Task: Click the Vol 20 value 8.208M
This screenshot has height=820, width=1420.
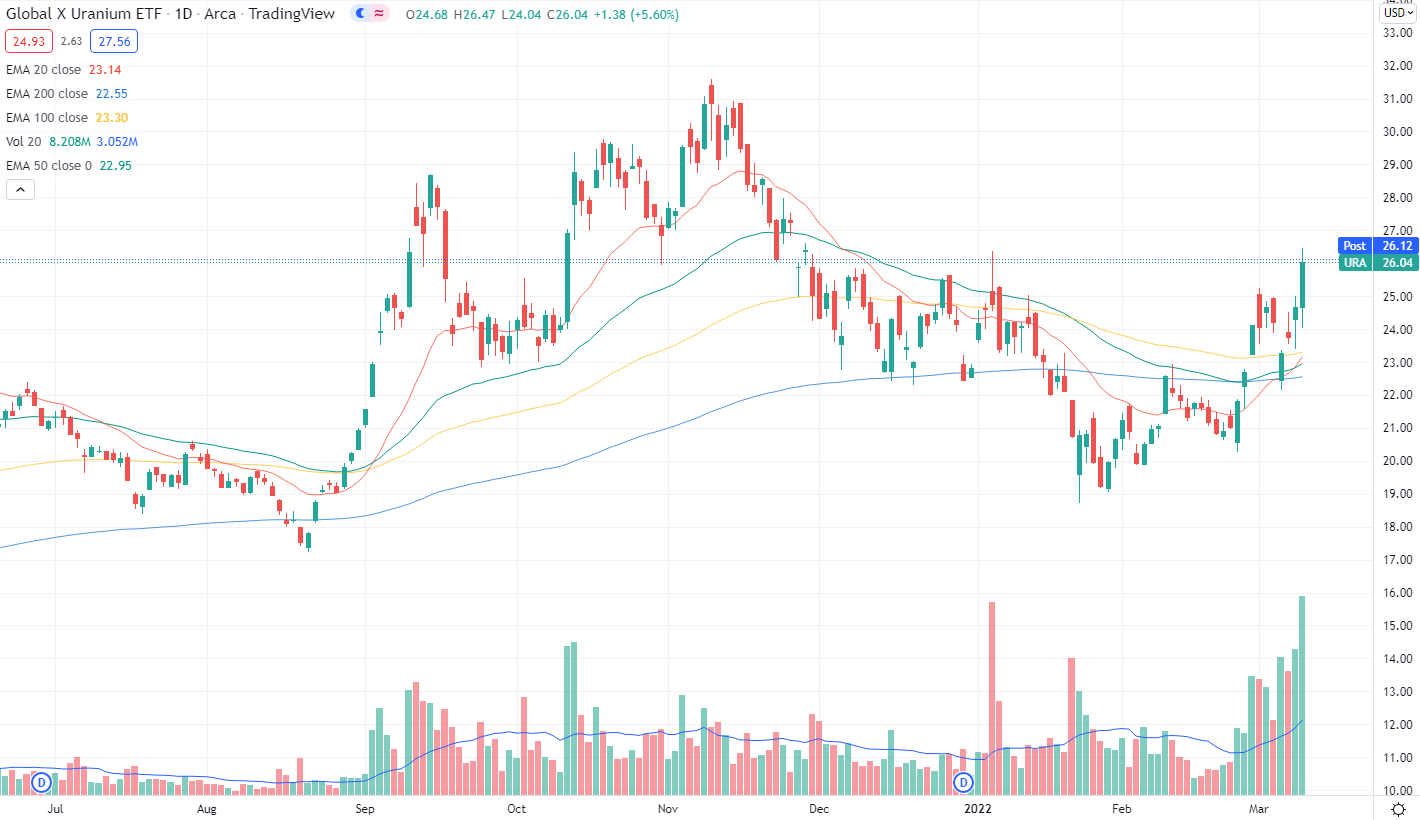Action: (x=71, y=141)
